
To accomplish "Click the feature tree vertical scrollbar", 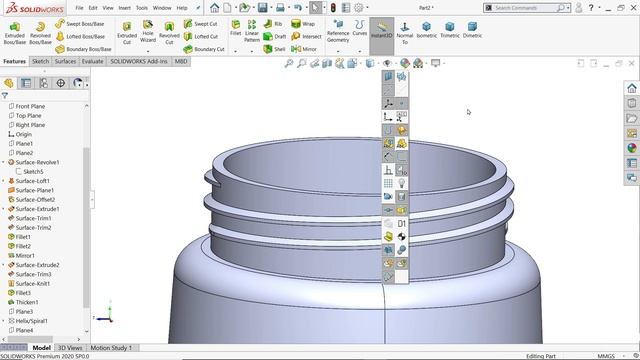I will pos(86,227).
